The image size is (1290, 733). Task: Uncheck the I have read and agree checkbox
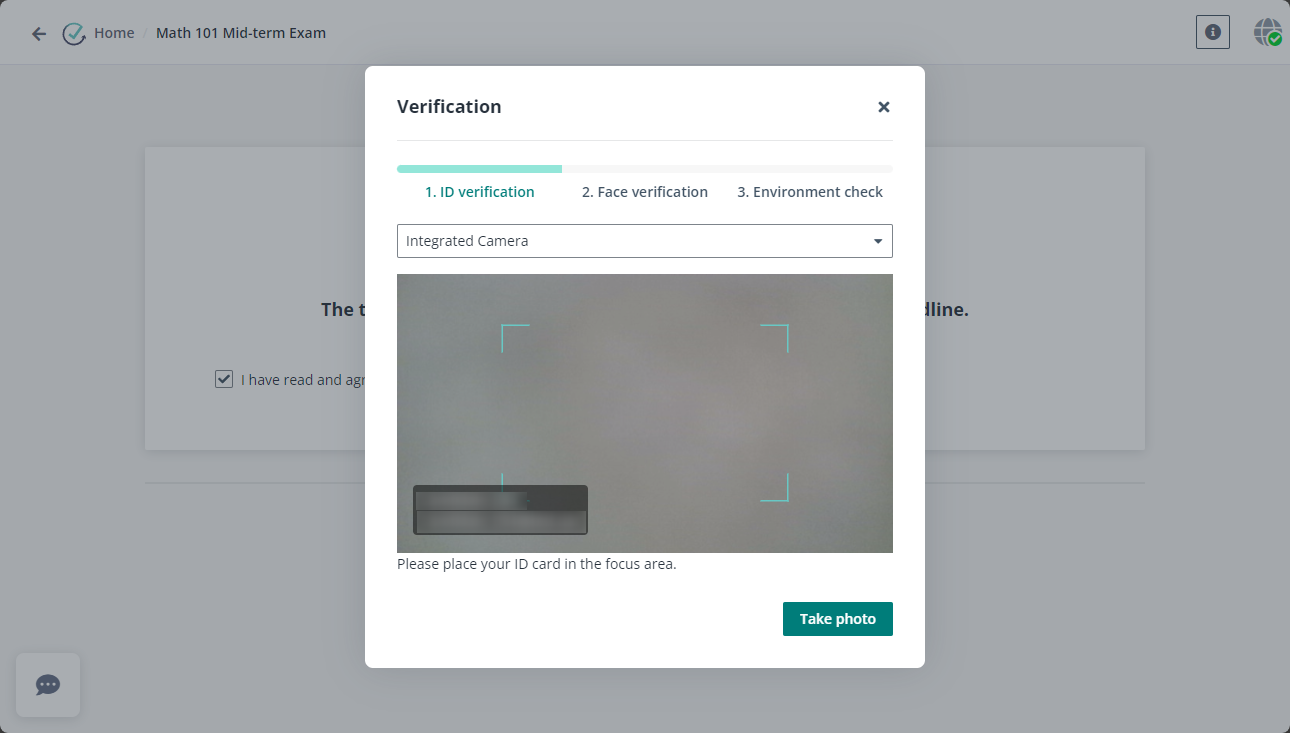click(223, 378)
